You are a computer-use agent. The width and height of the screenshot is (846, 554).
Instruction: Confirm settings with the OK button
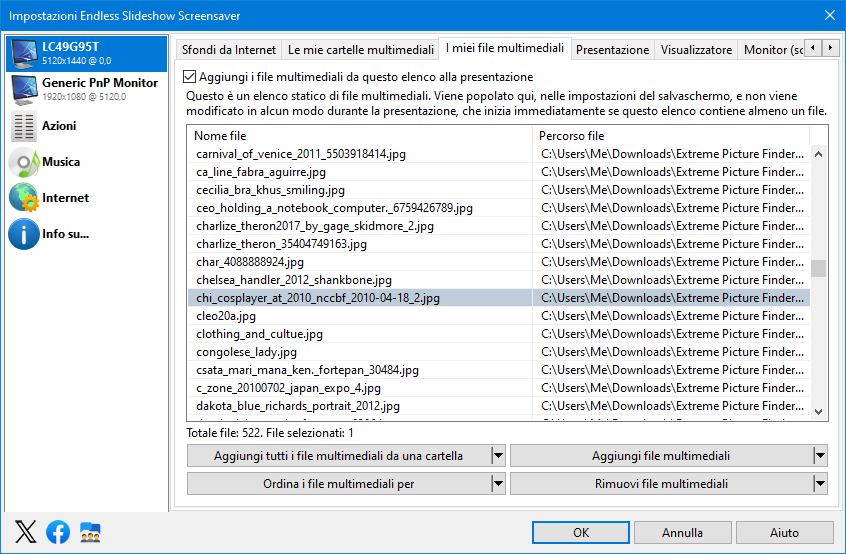click(581, 532)
